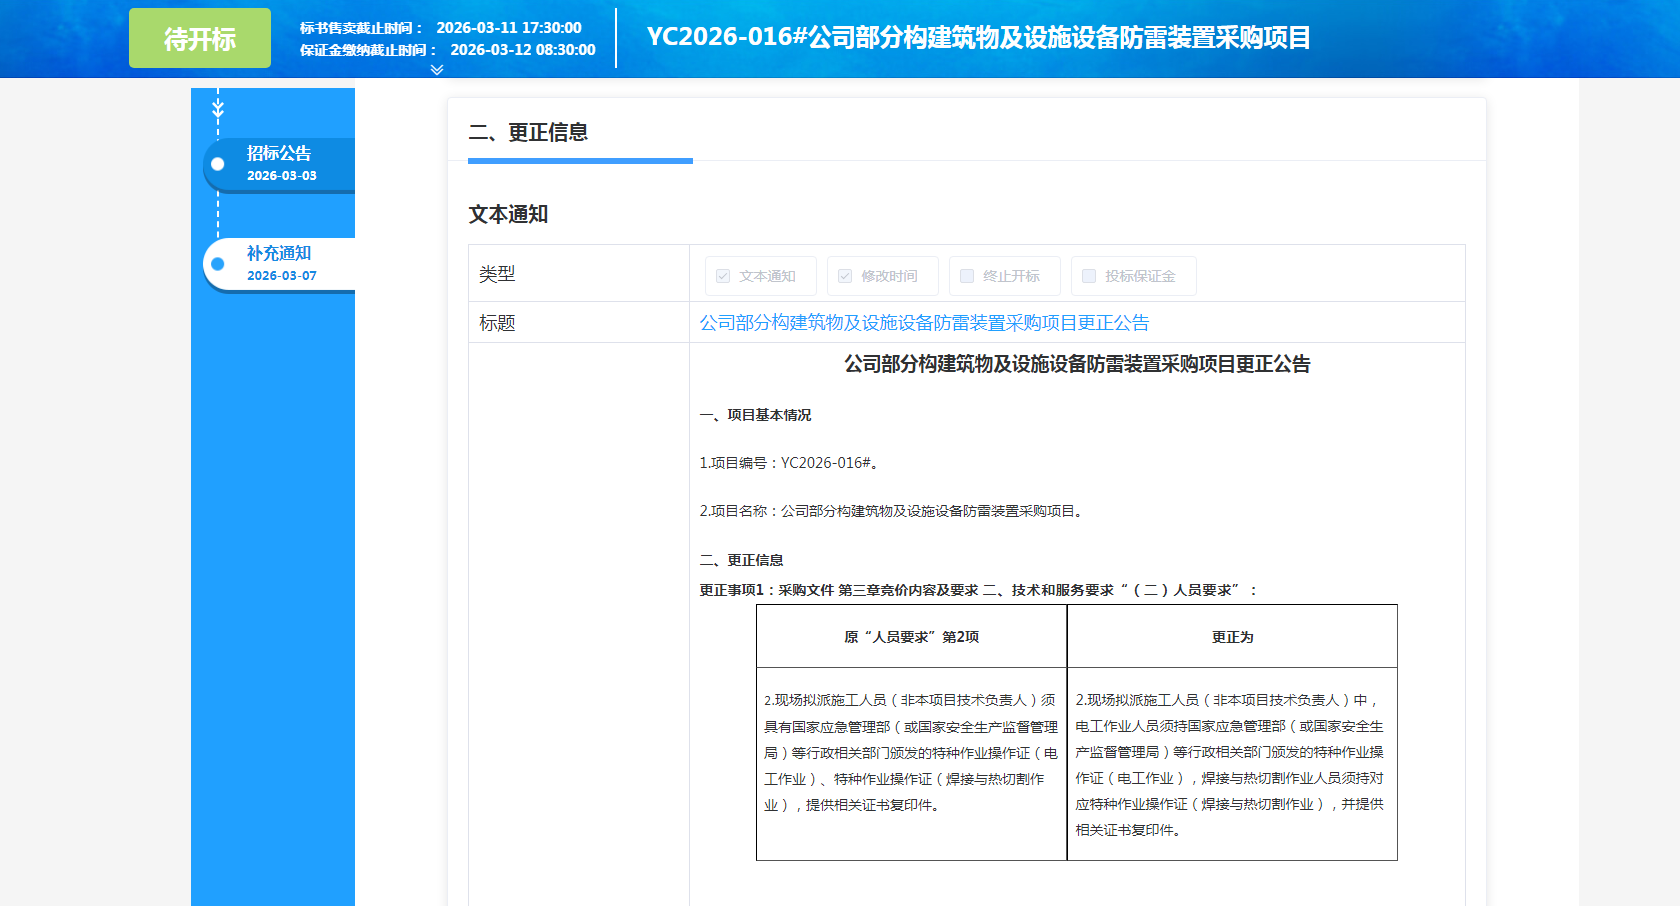Click the 更正为 table header cell
The image size is (1680, 906).
tap(1232, 637)
